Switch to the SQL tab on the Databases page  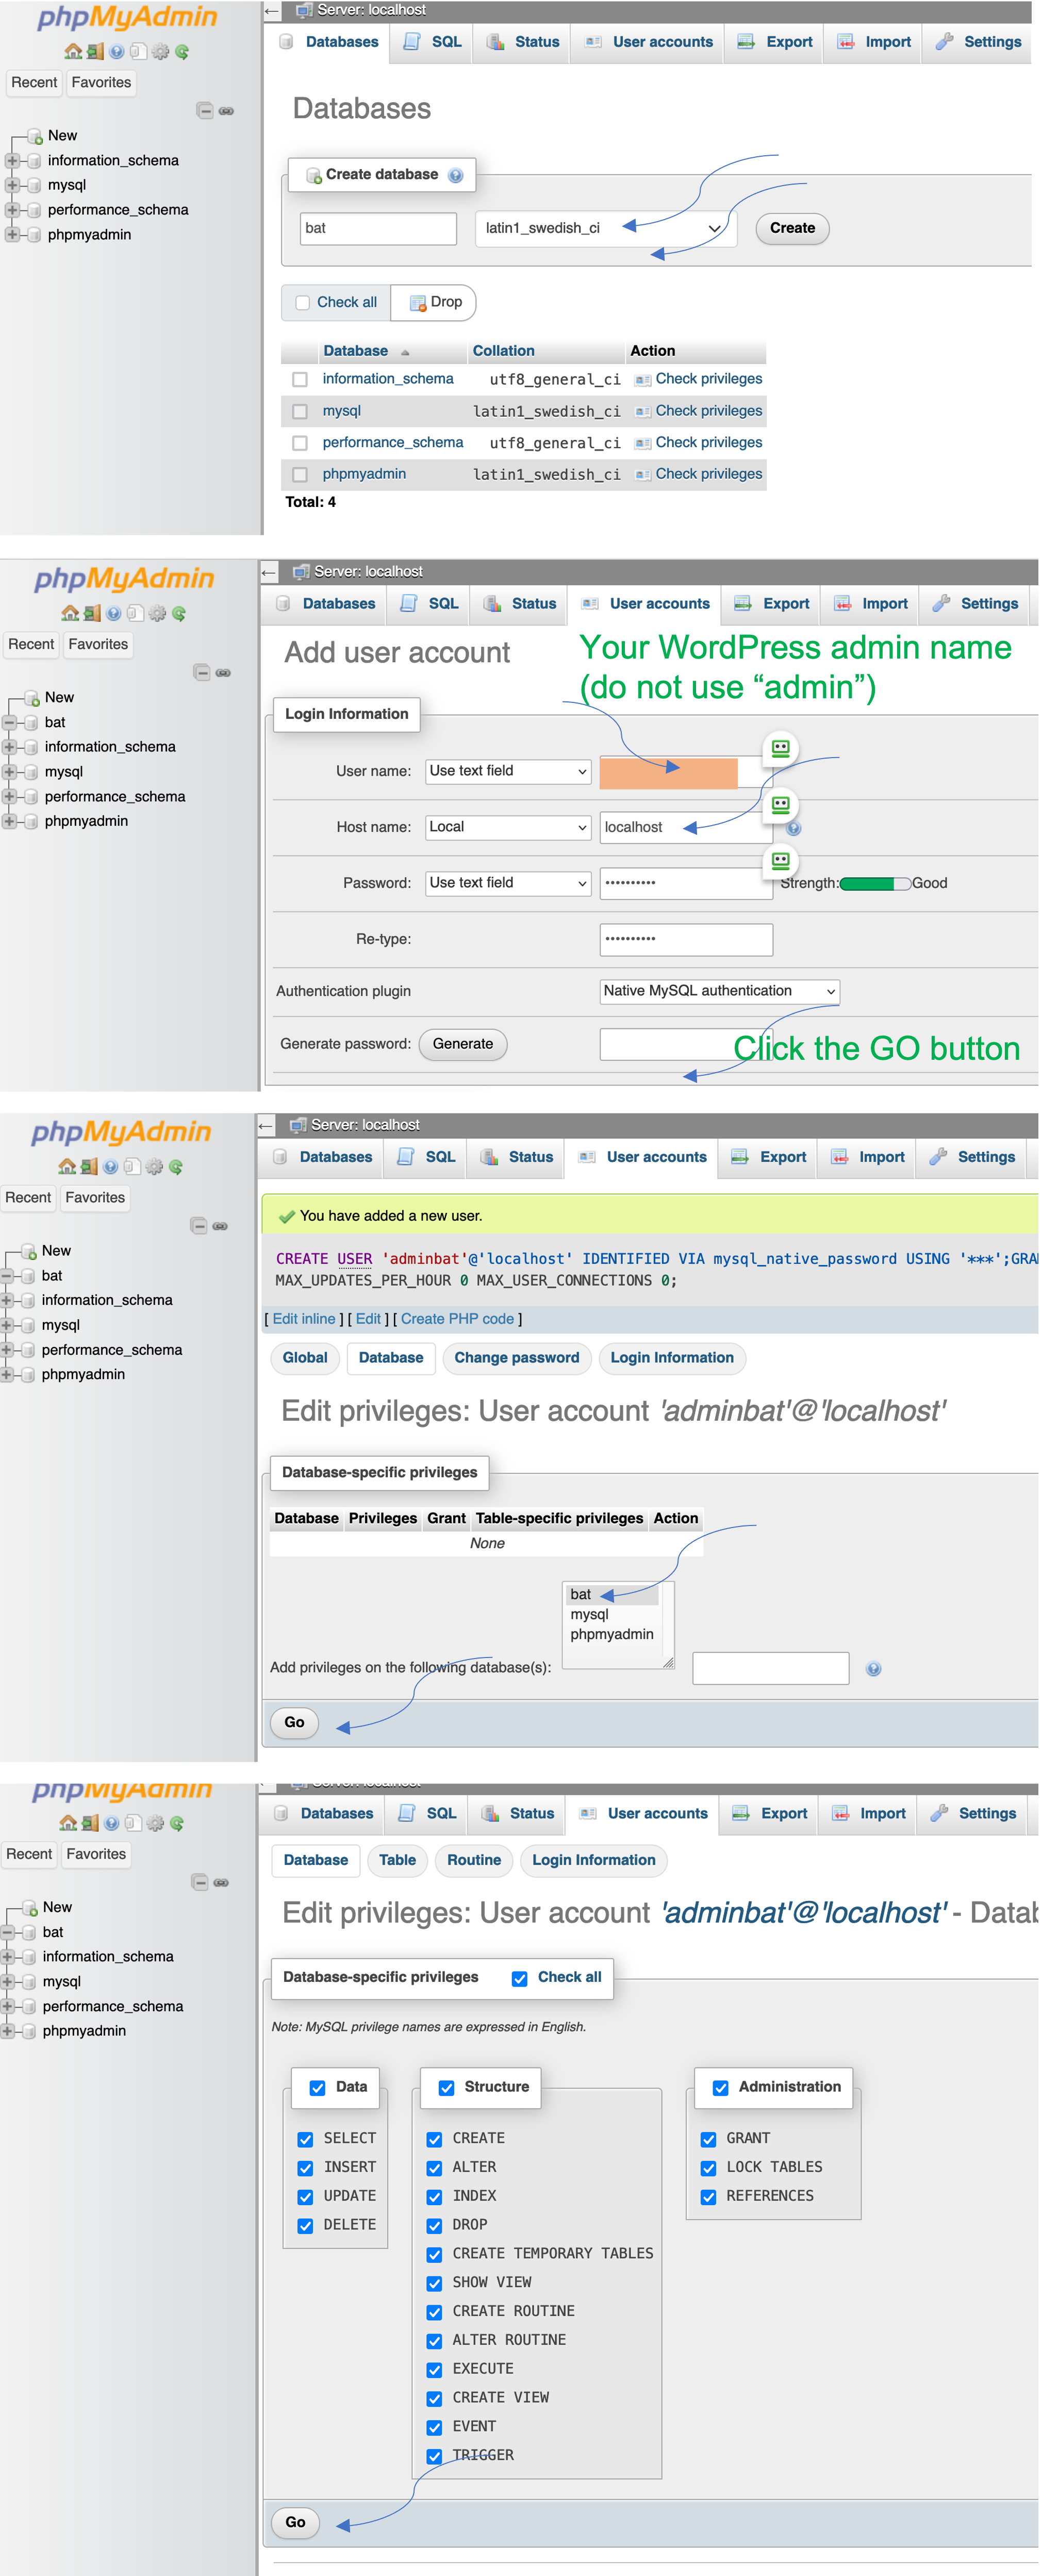[x=433, y=42]
